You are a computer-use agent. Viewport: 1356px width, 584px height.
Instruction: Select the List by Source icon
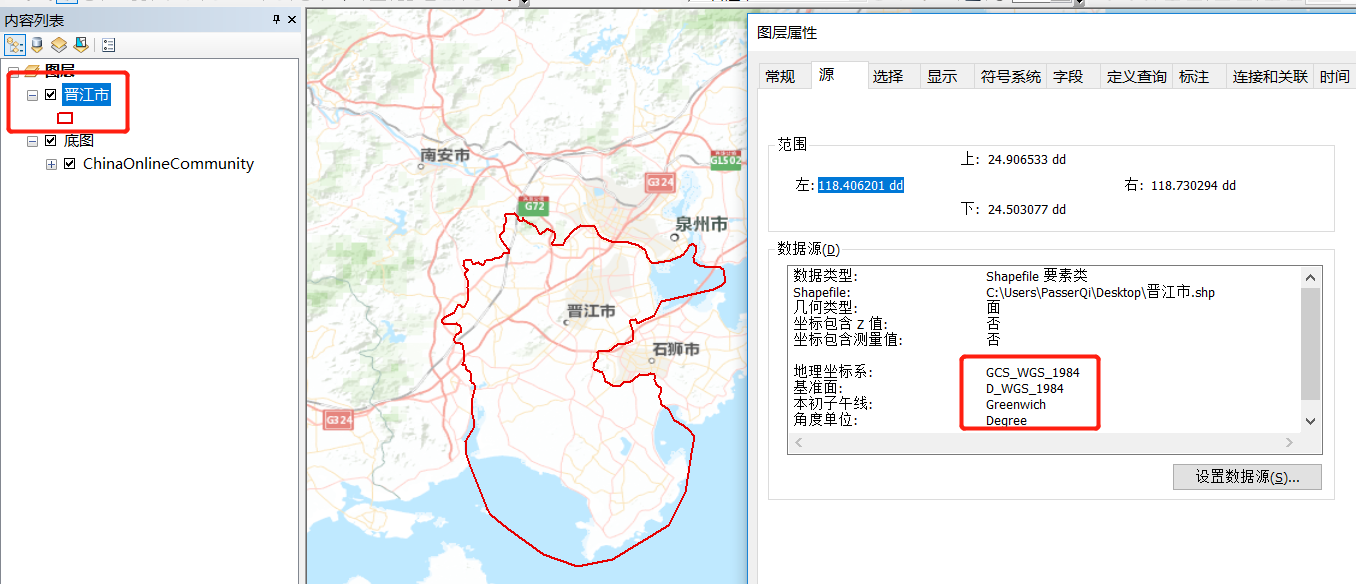pyautogui.click(x=37, y=44)
